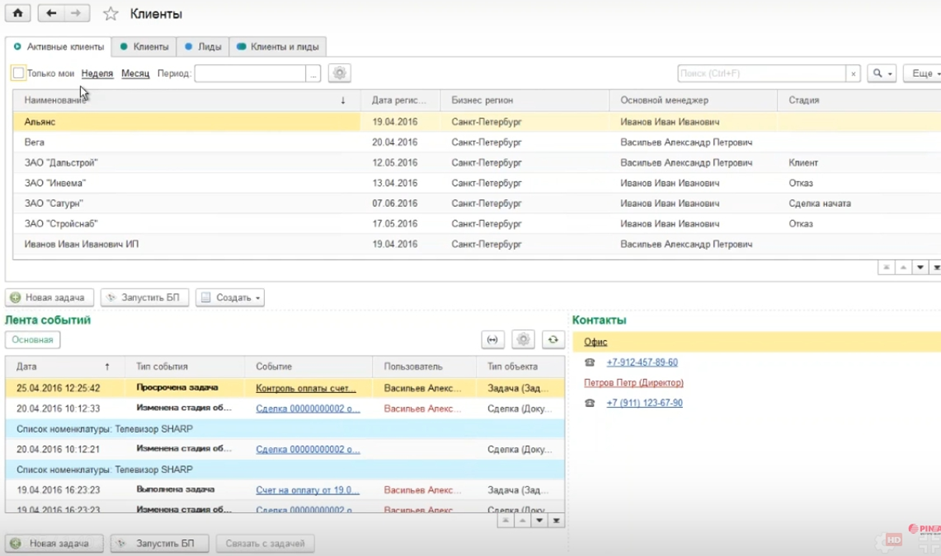Screen dimensions: 941x556
Task: Click upper Запустить БП button
Action: coord(145,297)
